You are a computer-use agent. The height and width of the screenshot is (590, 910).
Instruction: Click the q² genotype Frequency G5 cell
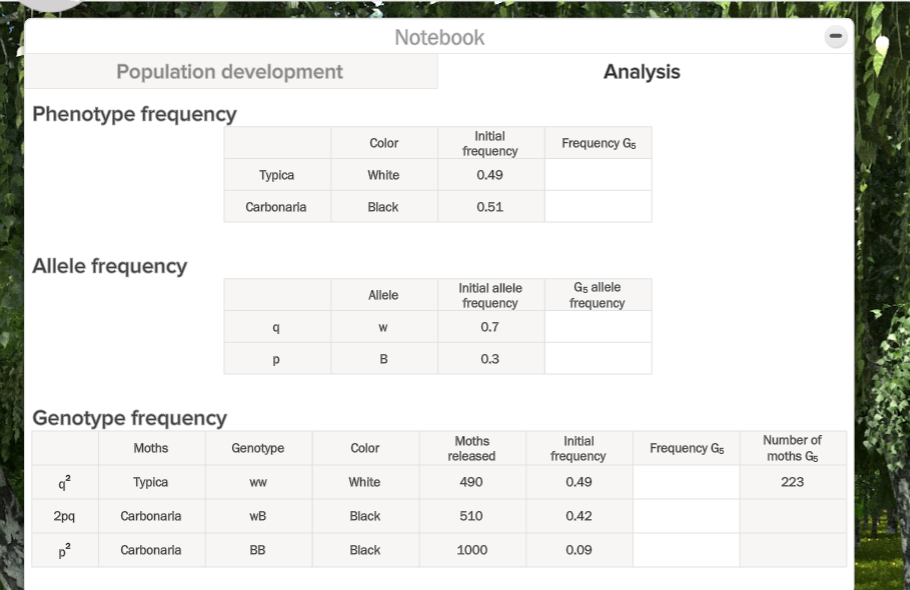686,482
